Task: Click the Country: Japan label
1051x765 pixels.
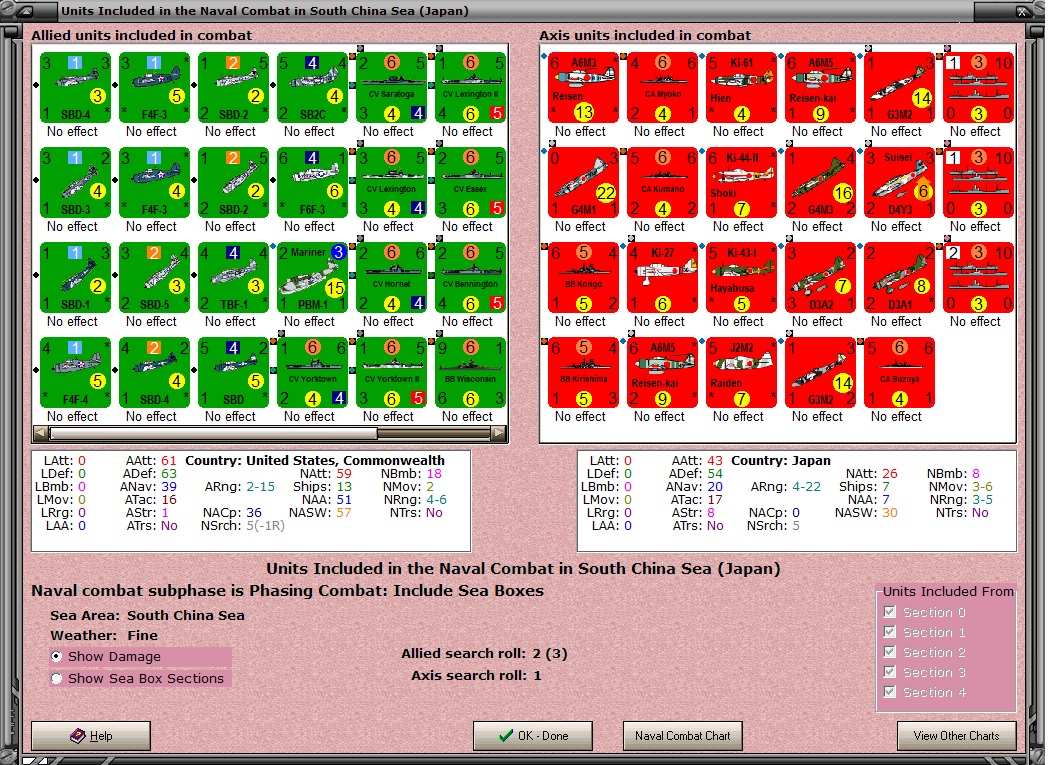Action: [x=781, y=461]
